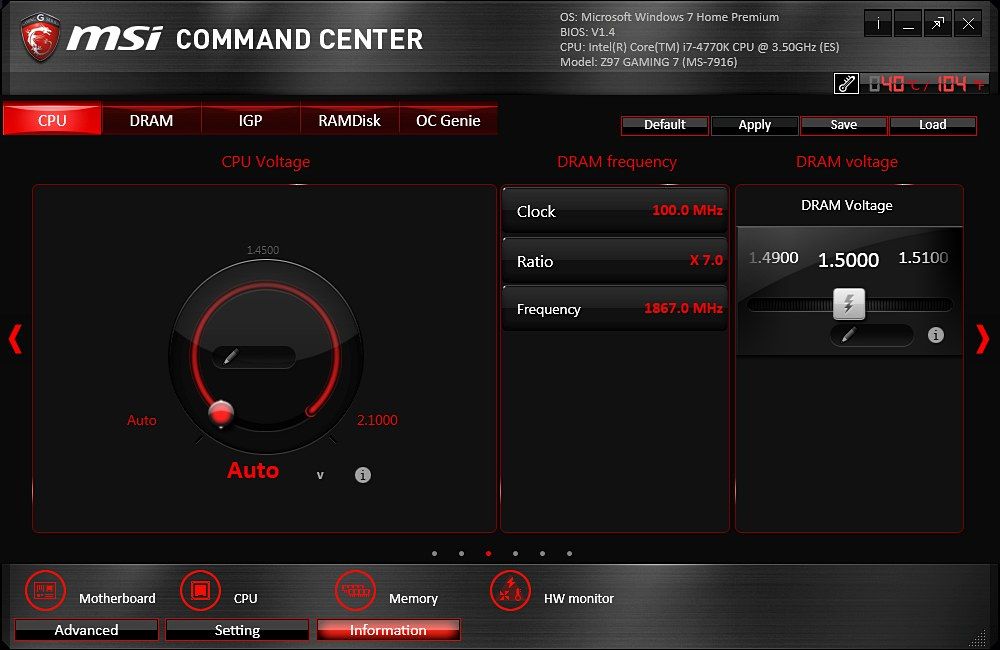Select the last page indicator dot
Screen dimensions: 1000x650
click(x=570, y=554)
